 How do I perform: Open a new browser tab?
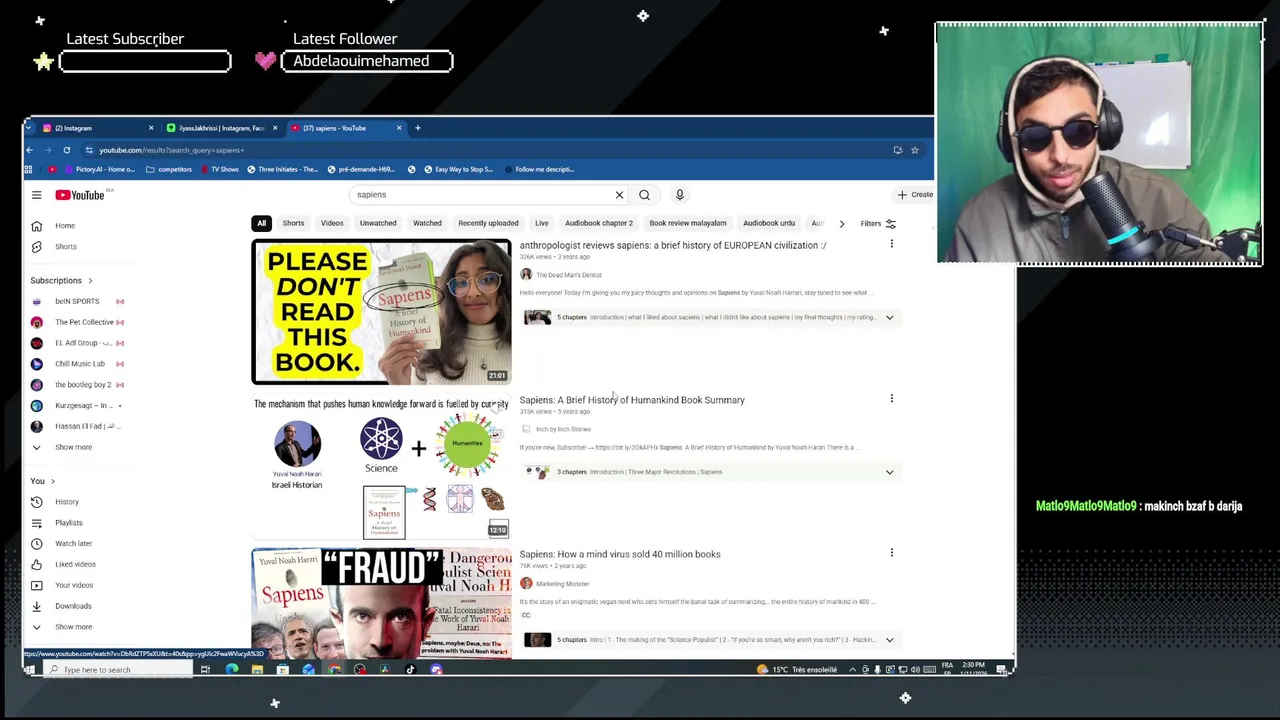418,128
